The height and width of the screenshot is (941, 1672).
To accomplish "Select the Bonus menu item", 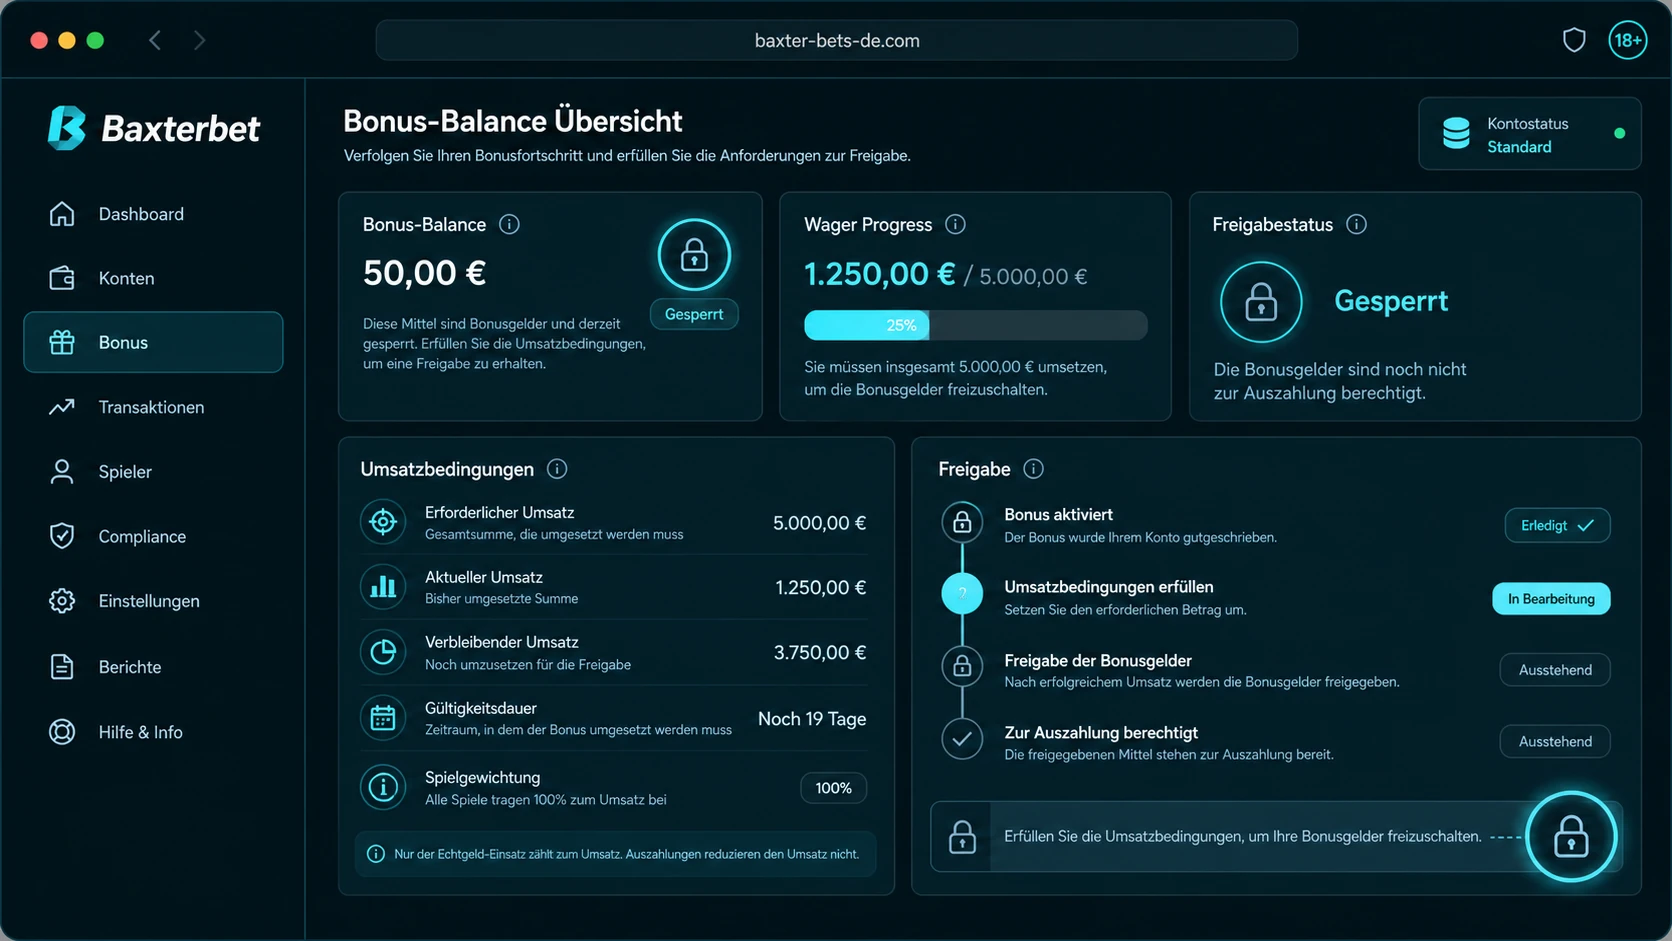I will pos(153,342).
